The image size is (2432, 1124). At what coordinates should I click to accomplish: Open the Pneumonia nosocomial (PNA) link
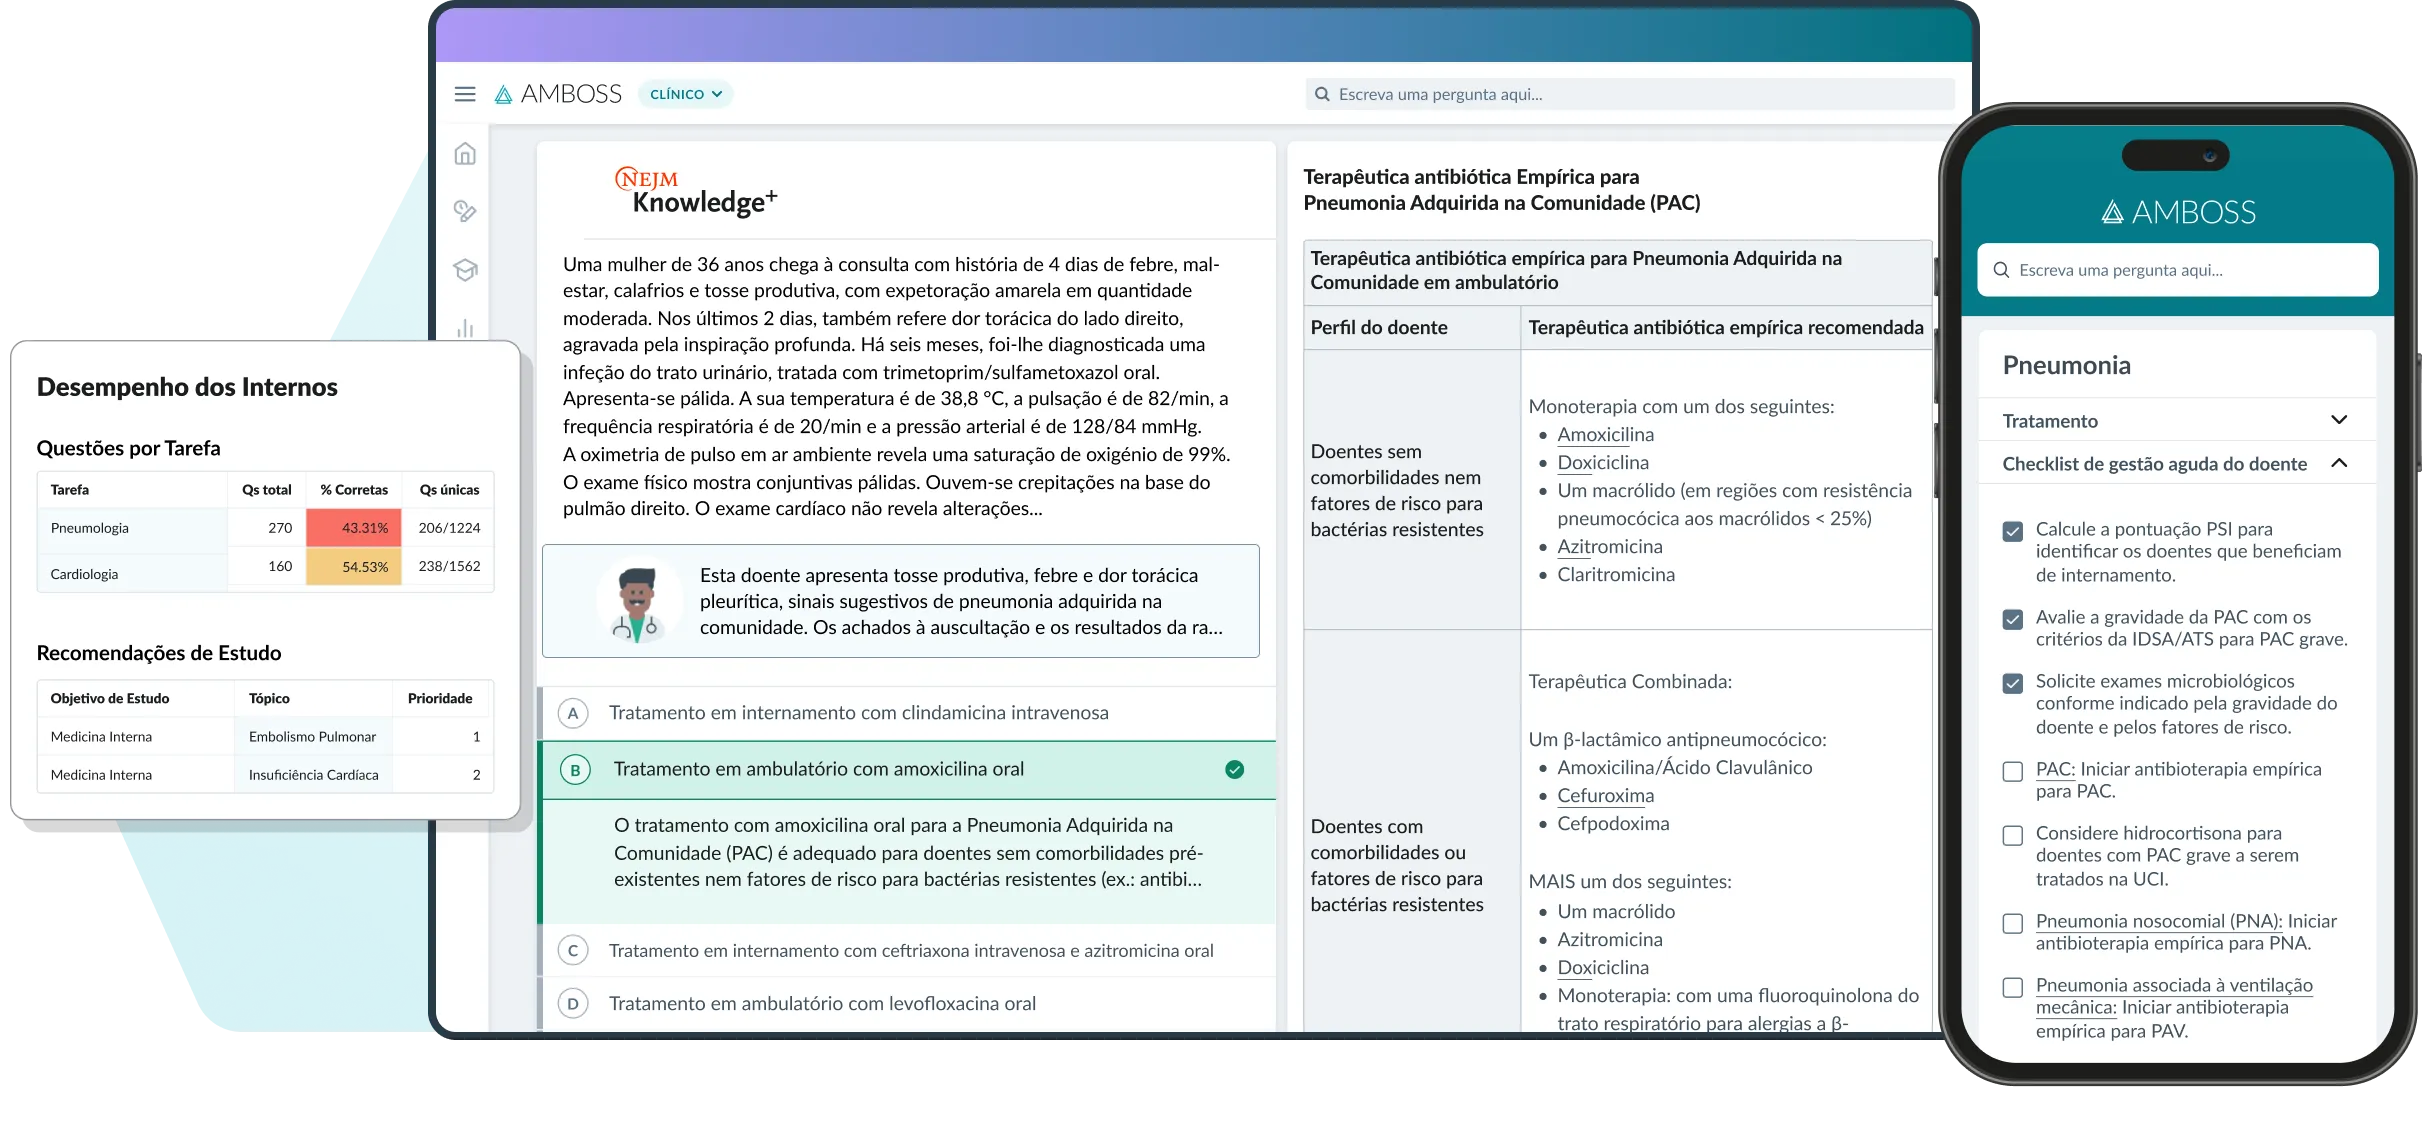point(2158,921)
